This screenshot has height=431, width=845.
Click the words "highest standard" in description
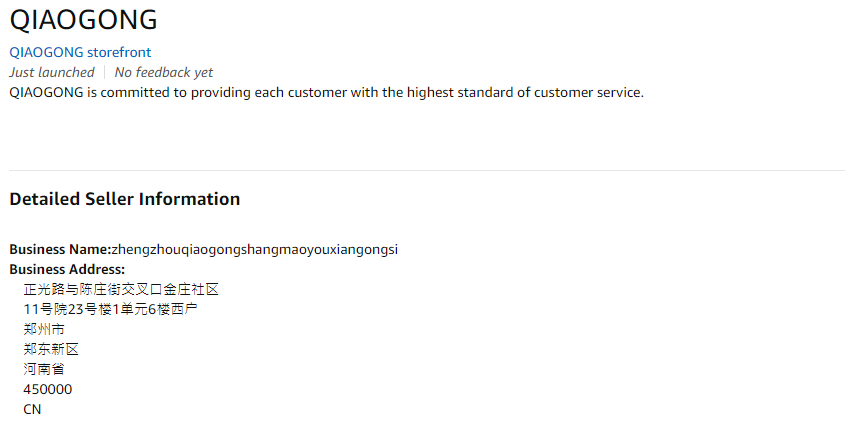(456, 93)
